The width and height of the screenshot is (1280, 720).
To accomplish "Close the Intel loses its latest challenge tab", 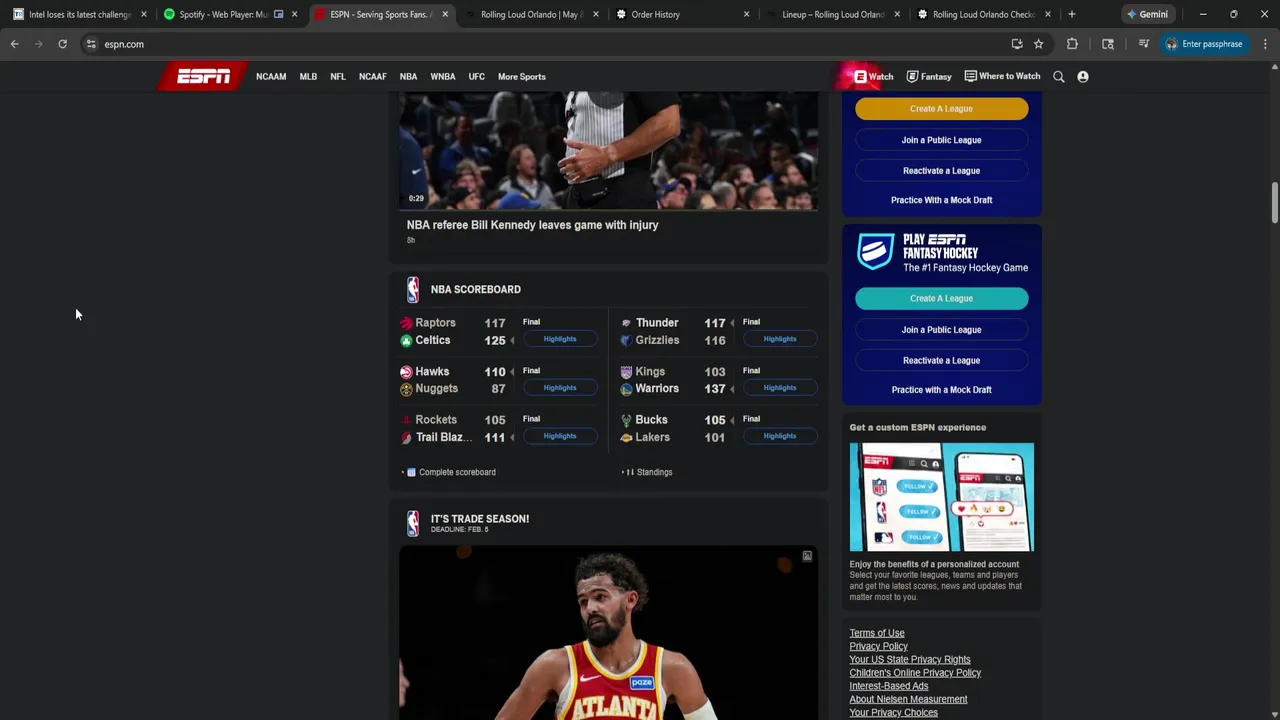I will 143,14.
